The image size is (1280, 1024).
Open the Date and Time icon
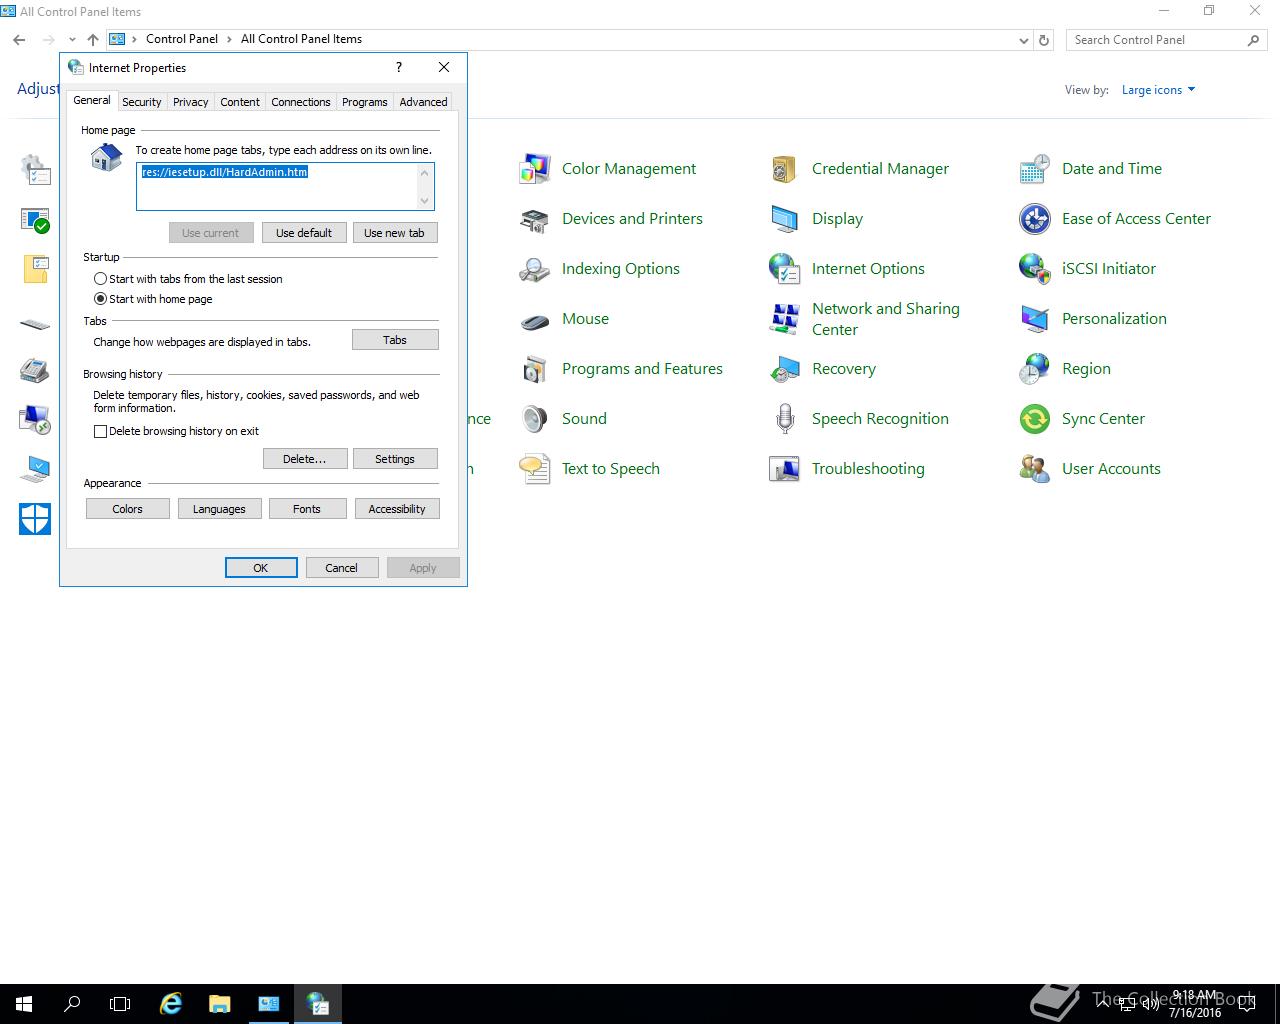coord(1035,169)
